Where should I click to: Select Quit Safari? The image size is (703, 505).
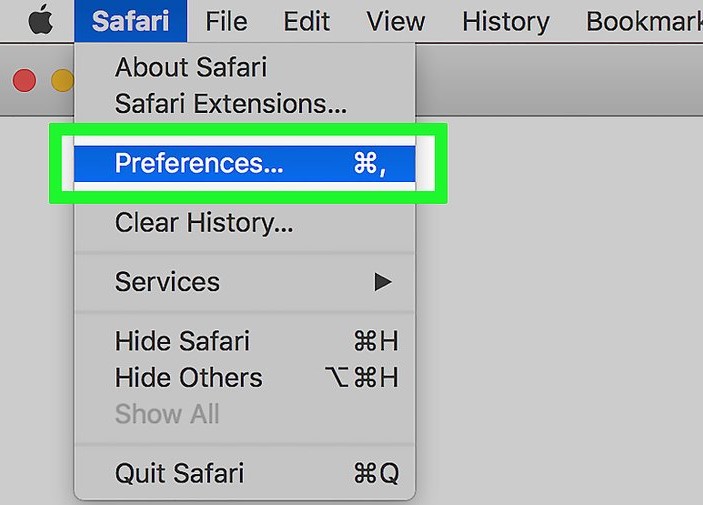point(179,473)
